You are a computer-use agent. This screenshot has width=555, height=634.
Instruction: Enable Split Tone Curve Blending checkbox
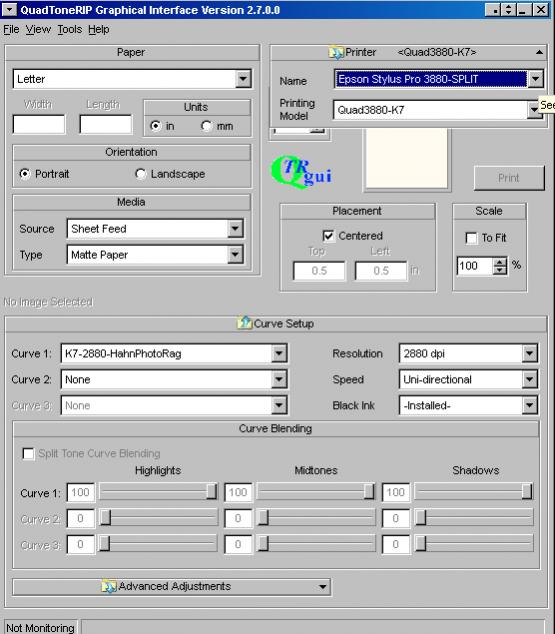click(x=28, y=454)
